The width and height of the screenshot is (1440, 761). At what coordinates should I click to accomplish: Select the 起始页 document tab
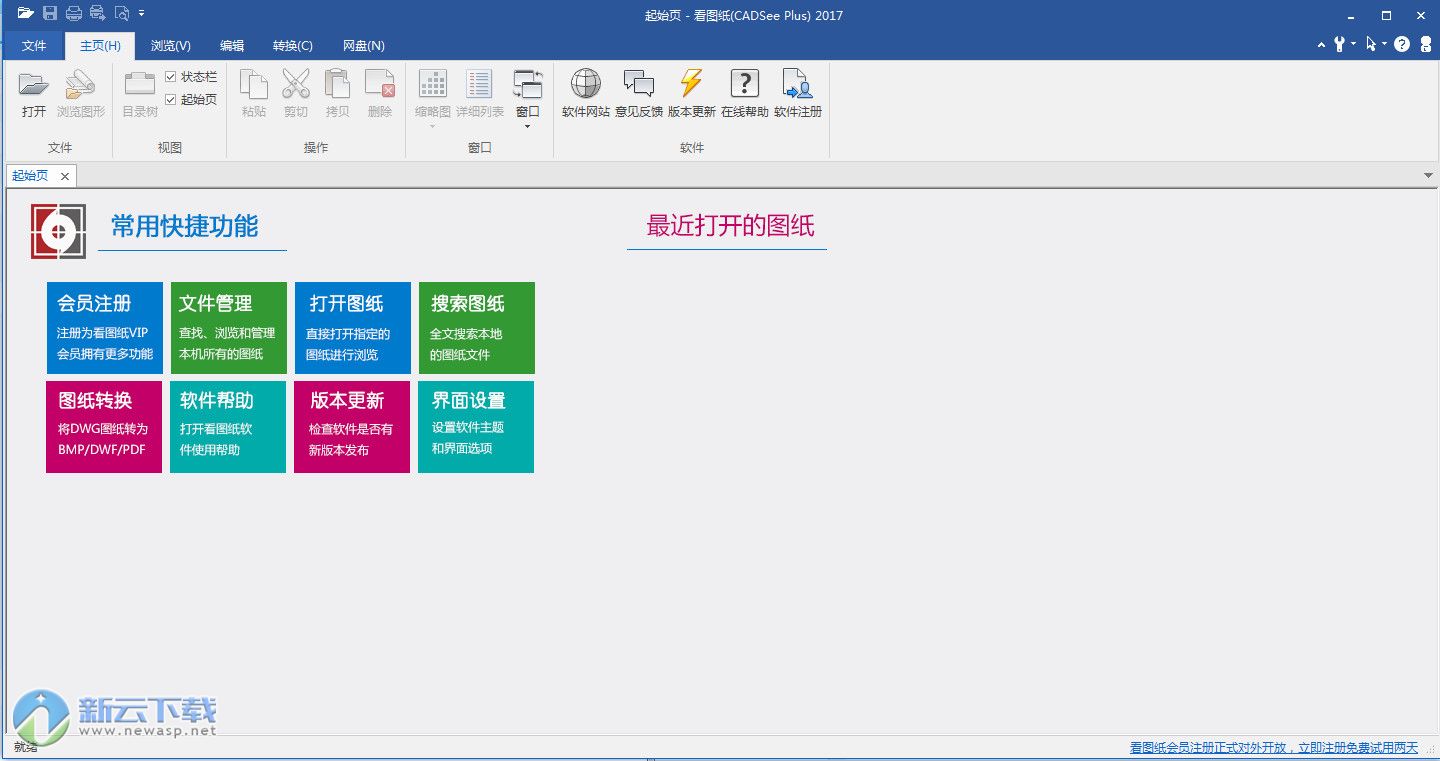click(30, 176)
